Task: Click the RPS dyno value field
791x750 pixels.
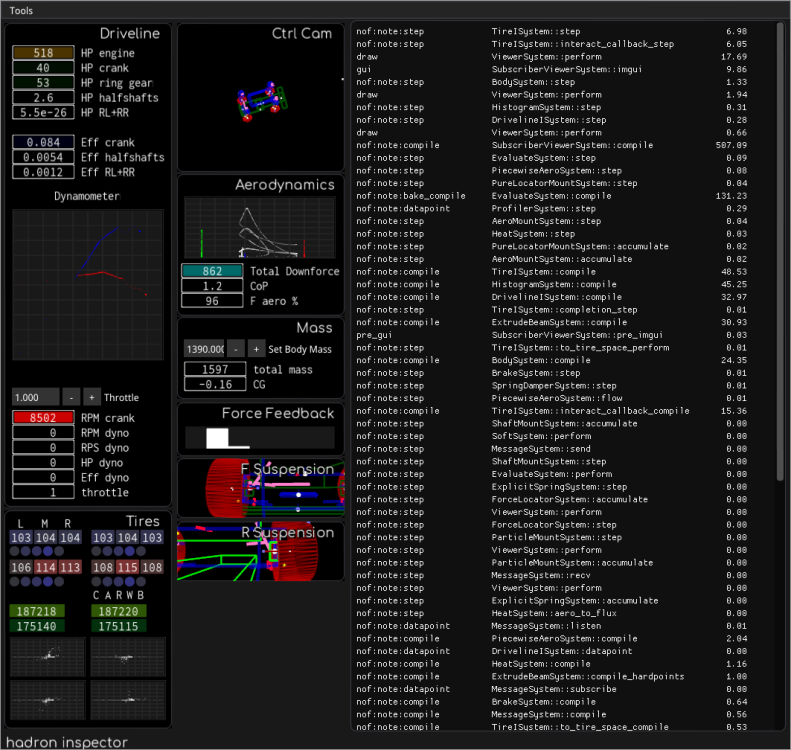Action: click(43, 447)
